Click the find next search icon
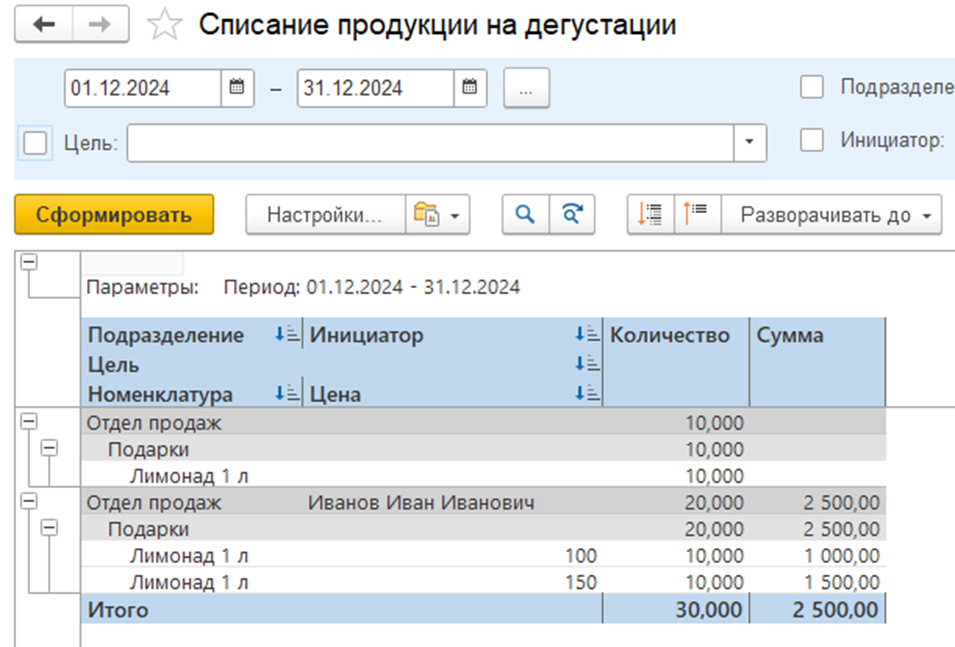The height and width of the screenshot is (647, 955). point(572,214)
